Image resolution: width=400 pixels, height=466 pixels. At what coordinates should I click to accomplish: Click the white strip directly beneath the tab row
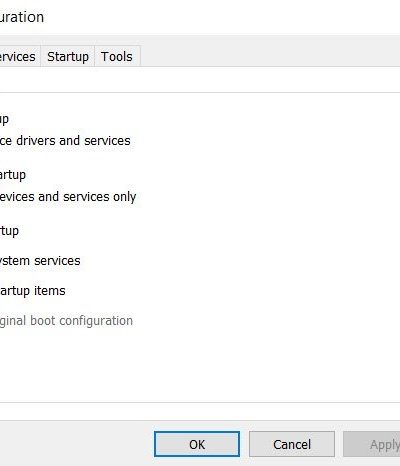[x=200, y=80]
